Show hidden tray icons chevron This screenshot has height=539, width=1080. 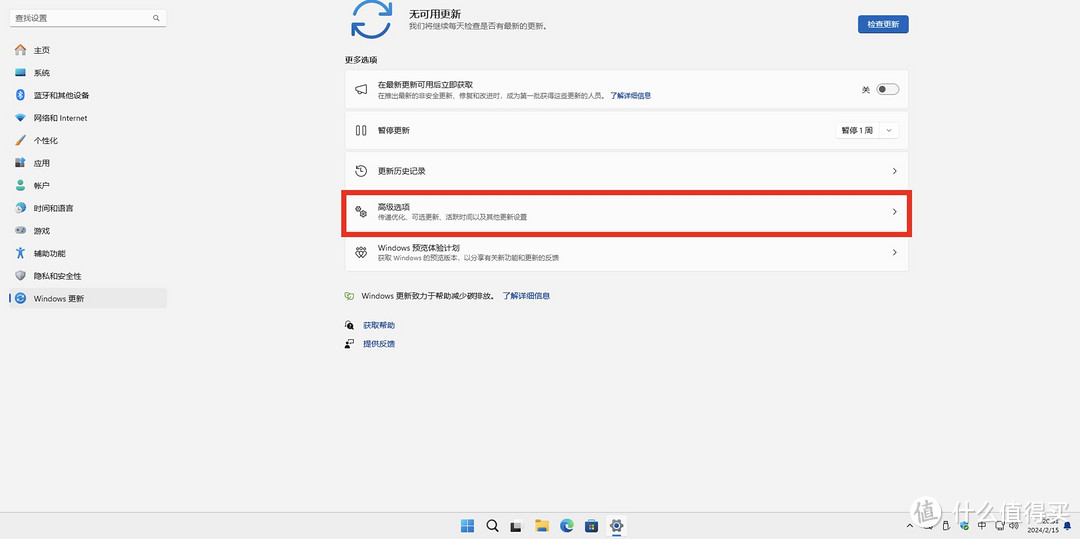(909, 527)
